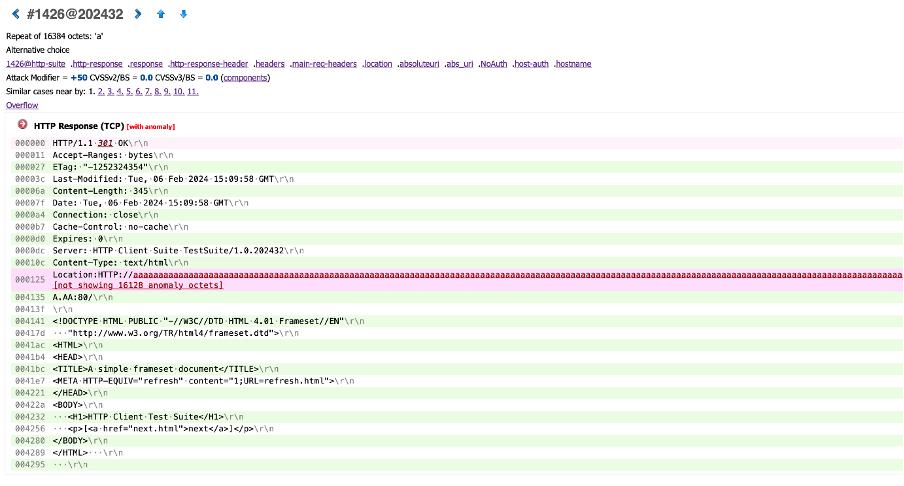Click the blue up arrow icon

[161, 14]
